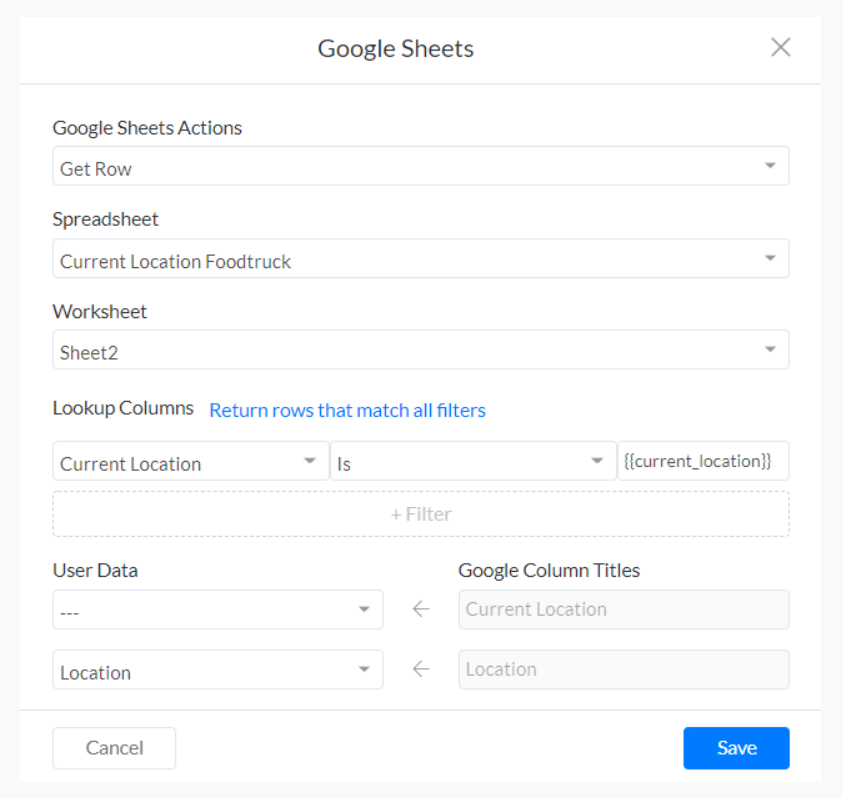Click the greyed Location column title field
The width and height of the screenshot is (843, 798).
point(623,669)
